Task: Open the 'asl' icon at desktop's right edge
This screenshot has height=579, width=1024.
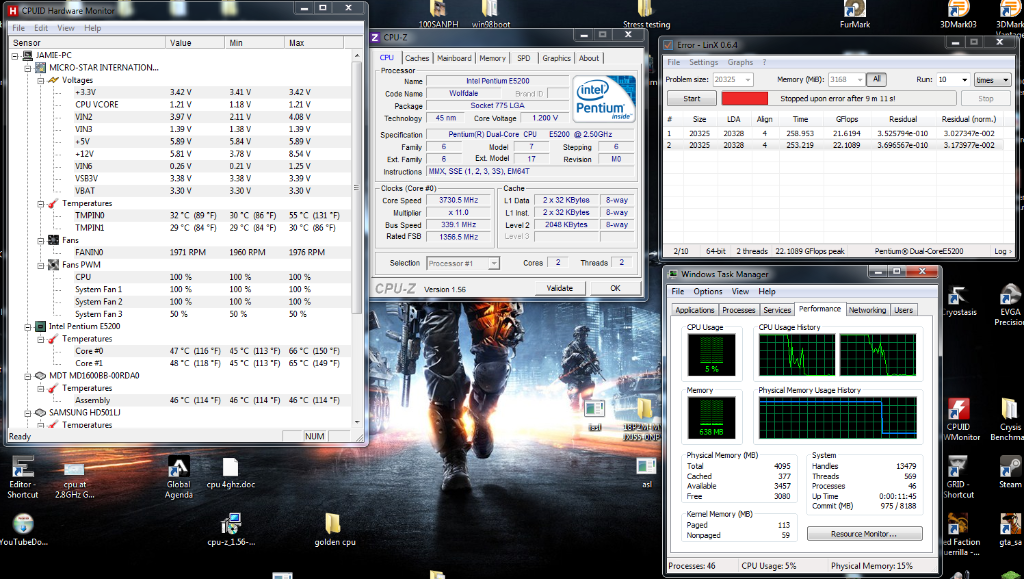Action: 647,473
